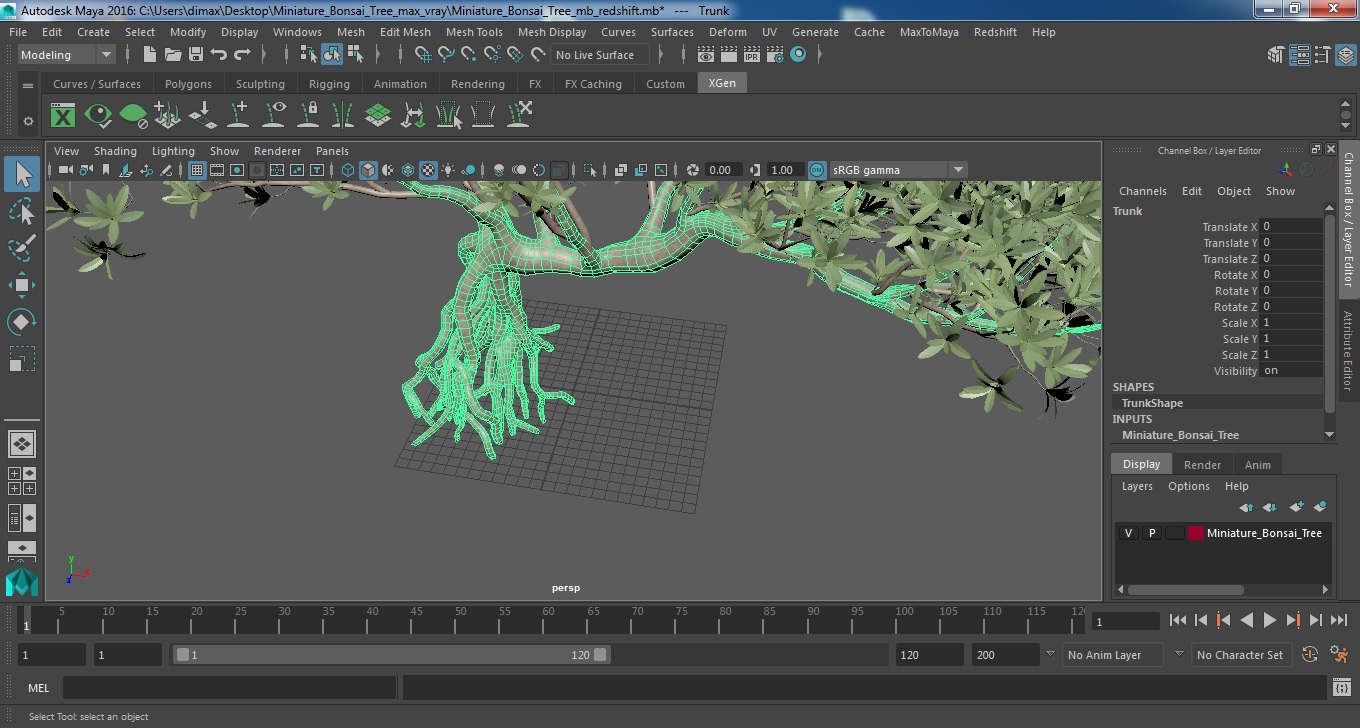
Task: Open the sRGB gamma view transform dropdown
Action: pyautogui.click(x=898, y=170)
